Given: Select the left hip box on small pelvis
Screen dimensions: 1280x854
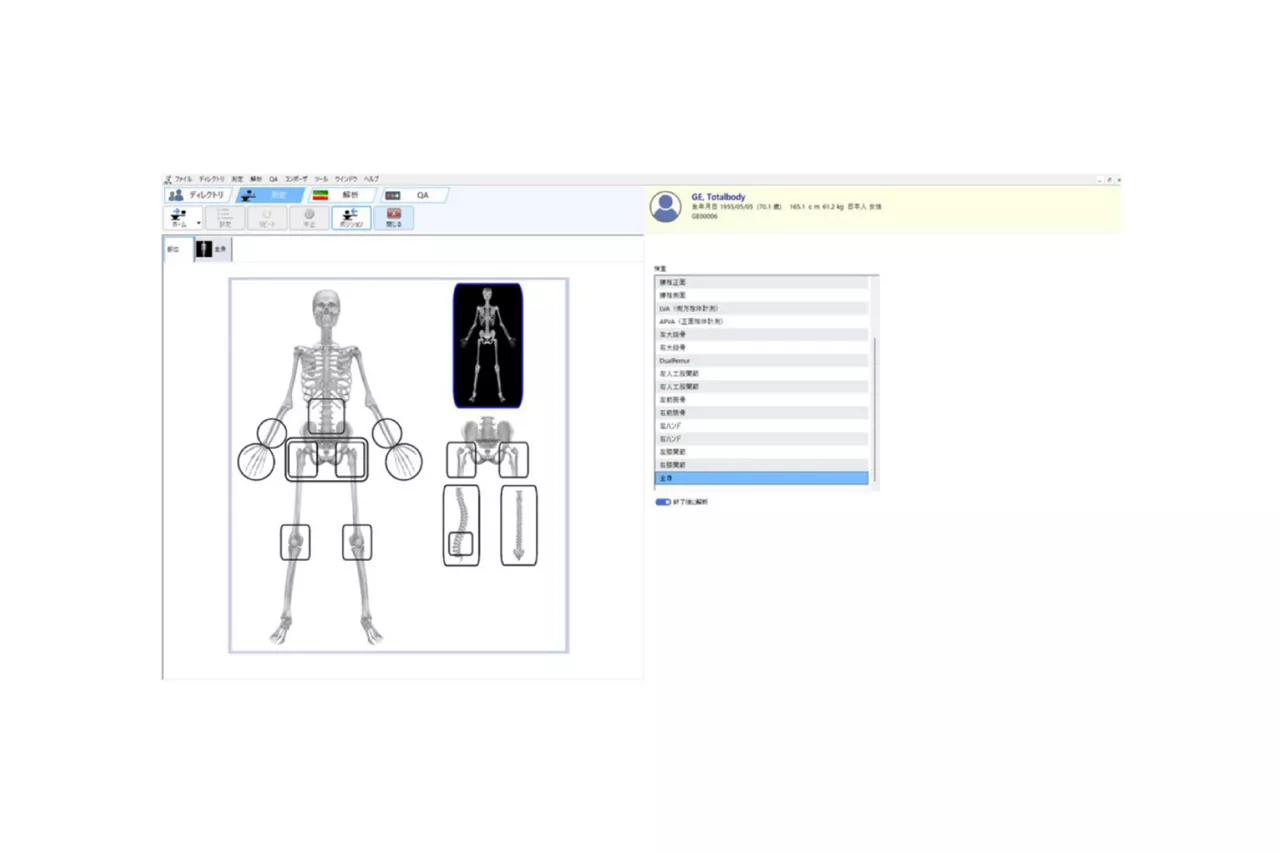Looking at the screenshot, I should 461,460.
